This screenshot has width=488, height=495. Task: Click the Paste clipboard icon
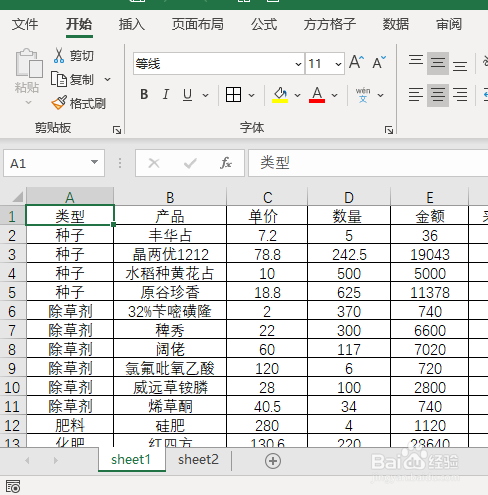point(29,63)
